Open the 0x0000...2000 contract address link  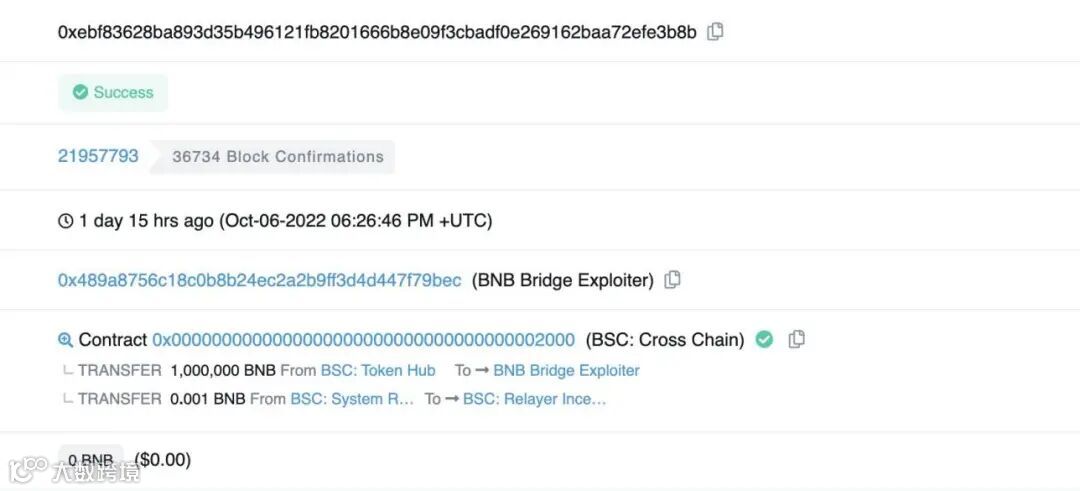pos(363,340)
